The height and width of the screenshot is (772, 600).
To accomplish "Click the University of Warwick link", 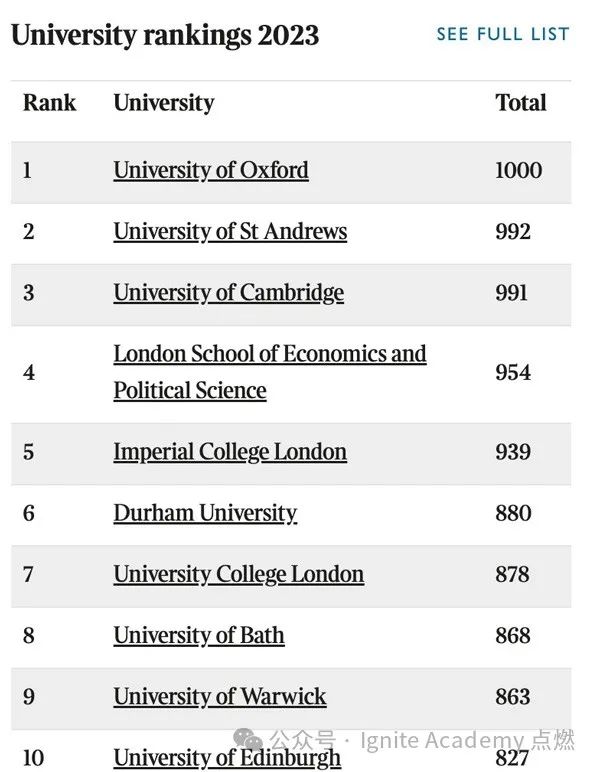I will tap(219, 697).
